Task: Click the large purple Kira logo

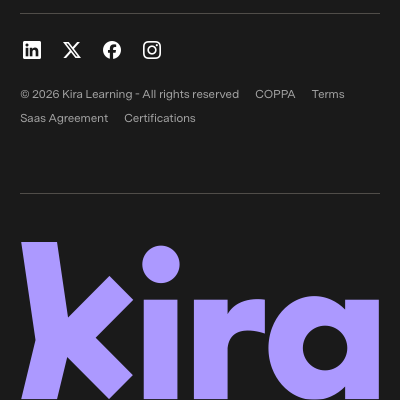Action: point(200,320)
